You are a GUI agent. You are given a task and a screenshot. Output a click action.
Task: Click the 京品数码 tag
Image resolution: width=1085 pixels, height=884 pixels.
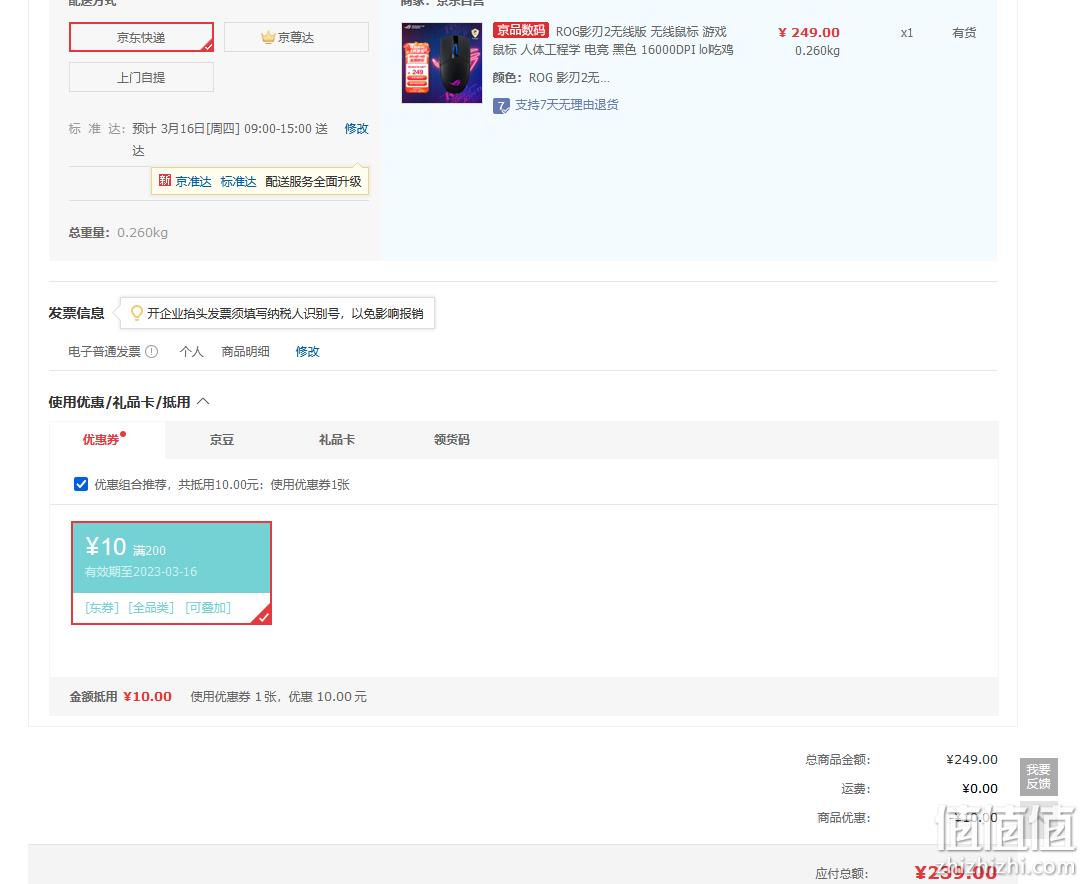pos(521,30)
